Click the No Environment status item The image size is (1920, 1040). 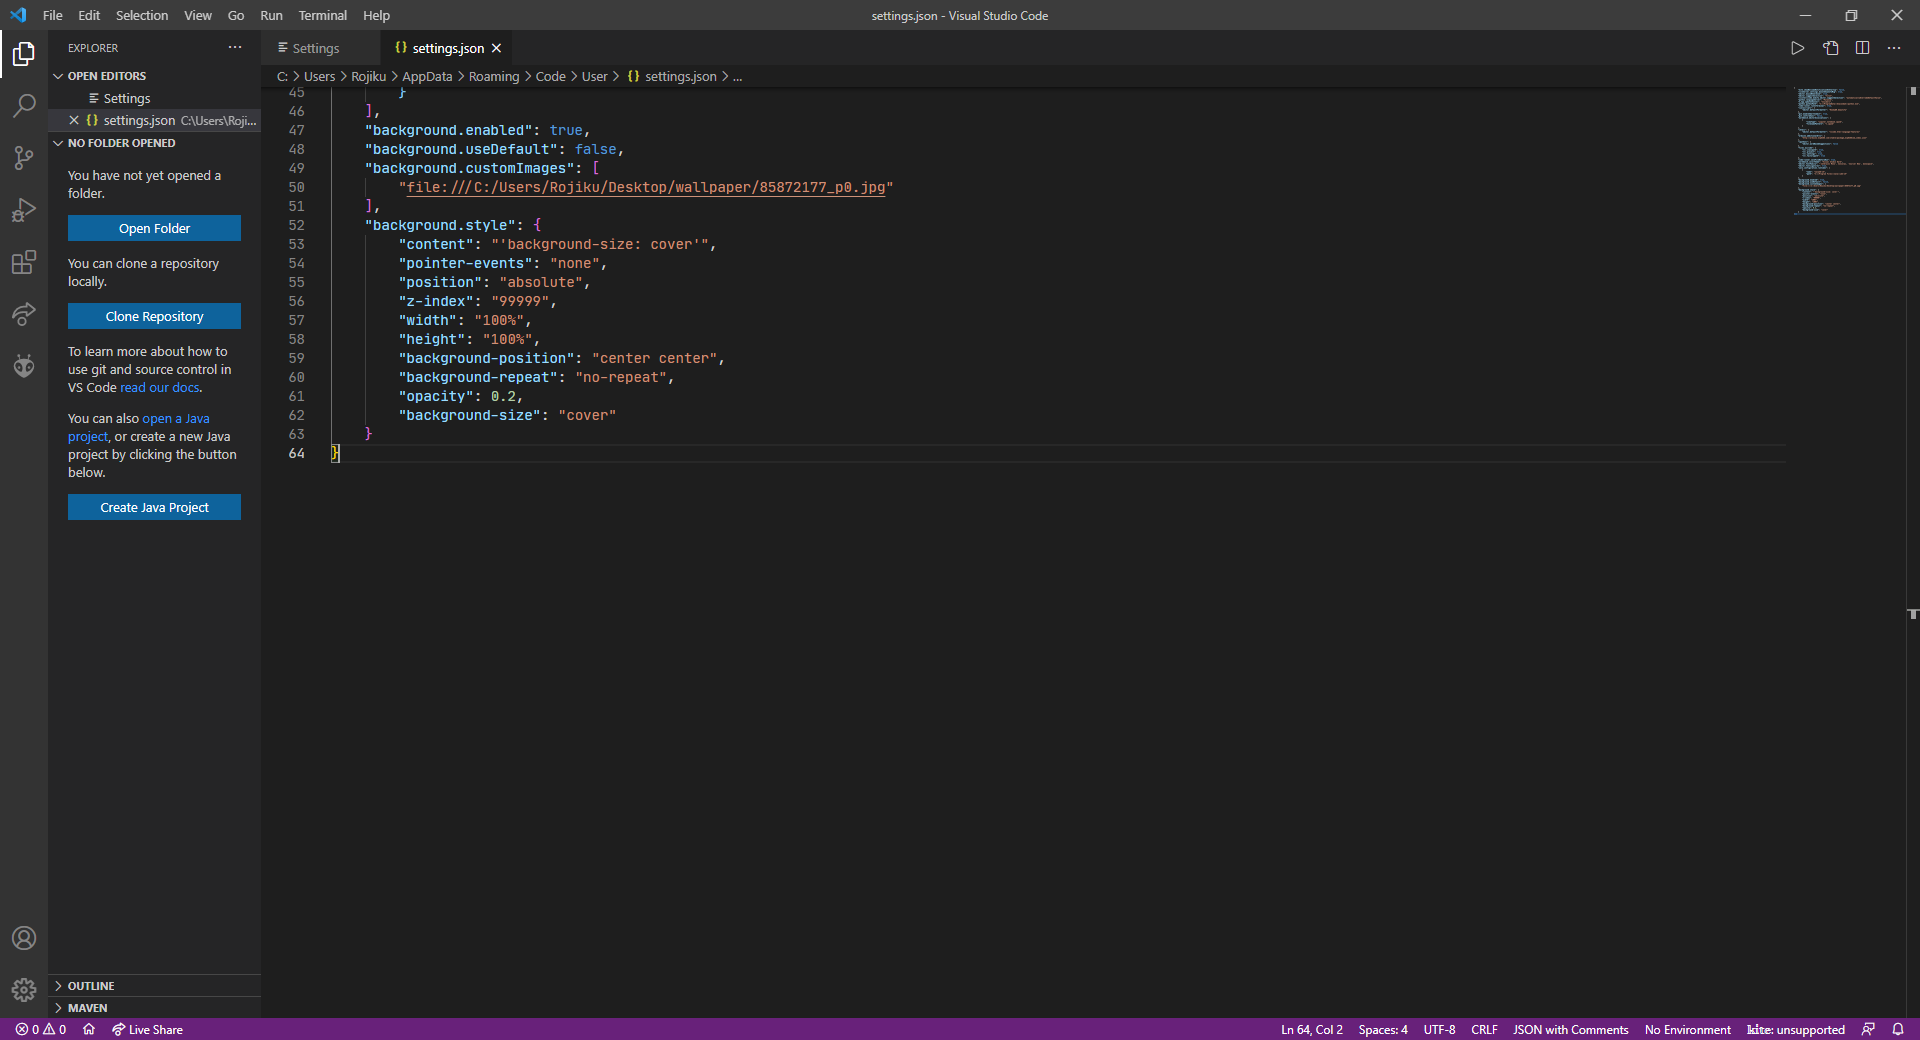click(x=1687, y=1029)
